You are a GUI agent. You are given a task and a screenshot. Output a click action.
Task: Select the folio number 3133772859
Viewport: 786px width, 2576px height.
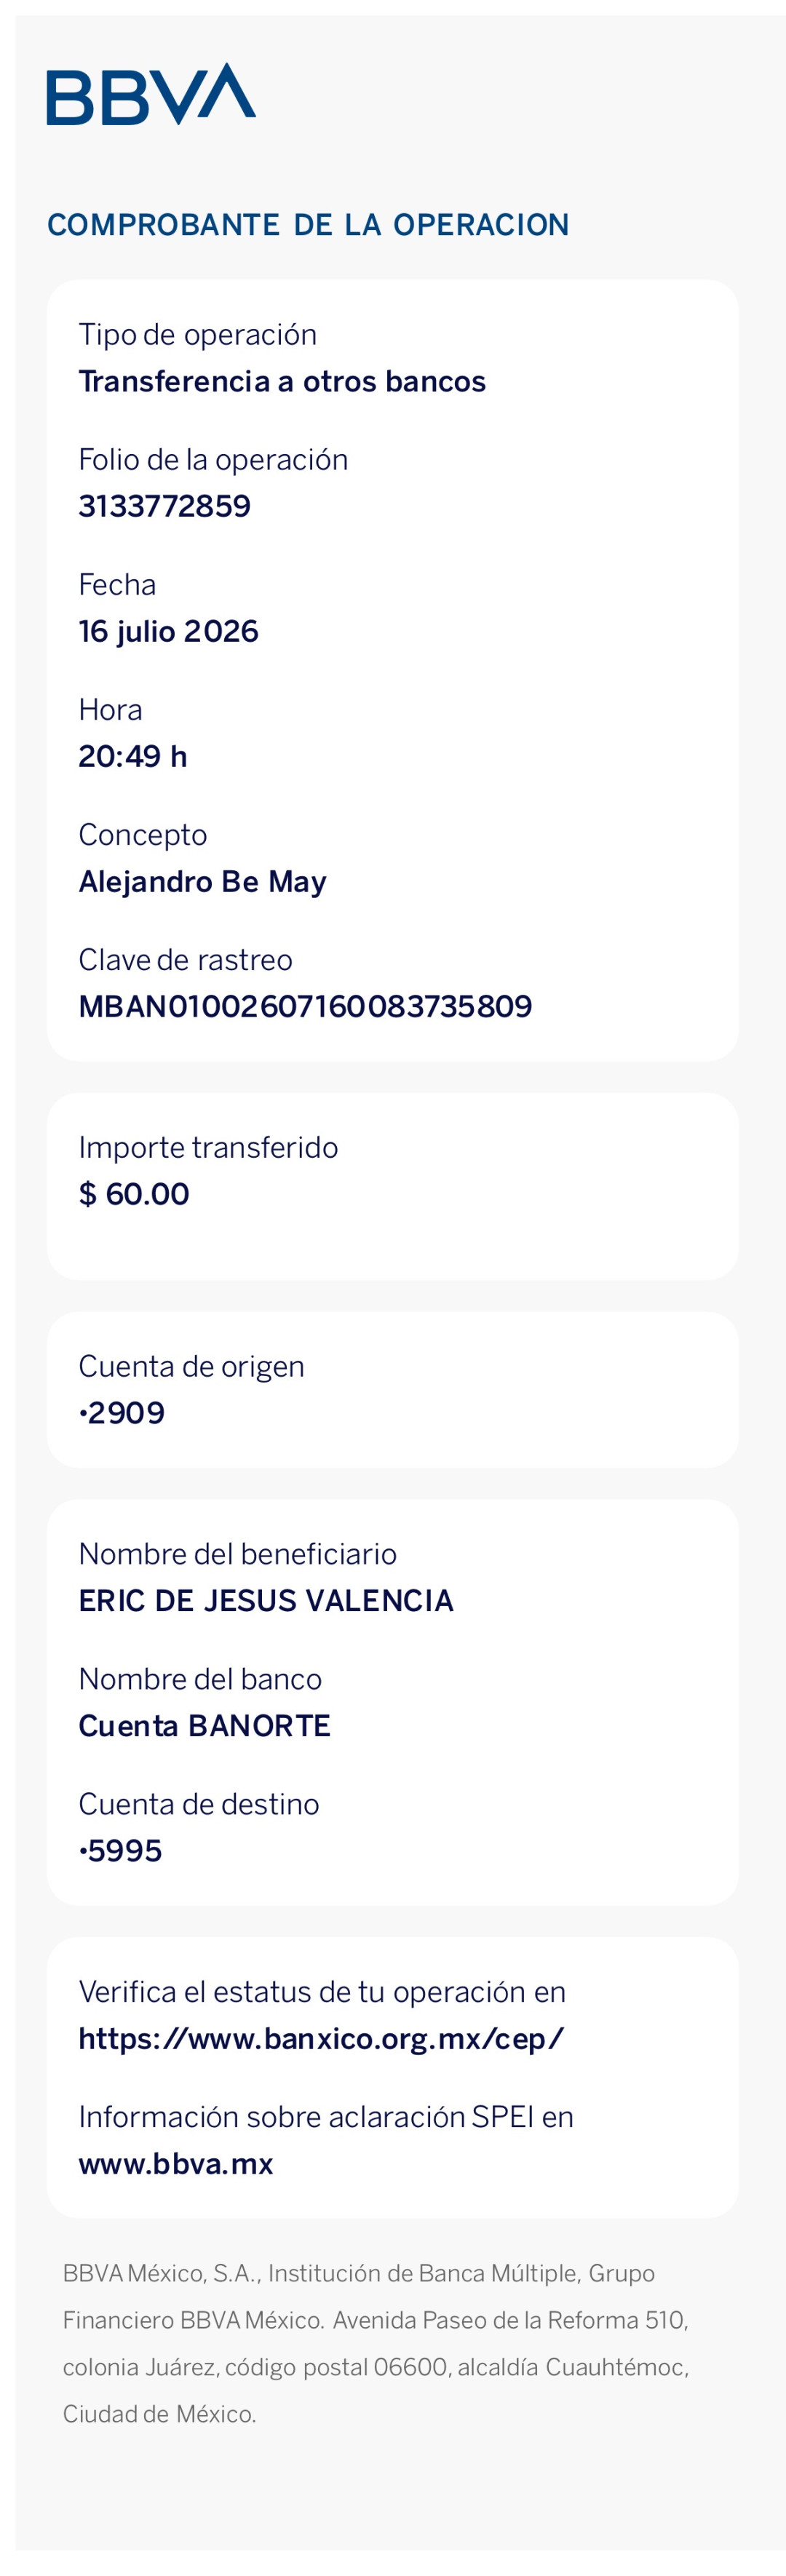pos(165,506)
